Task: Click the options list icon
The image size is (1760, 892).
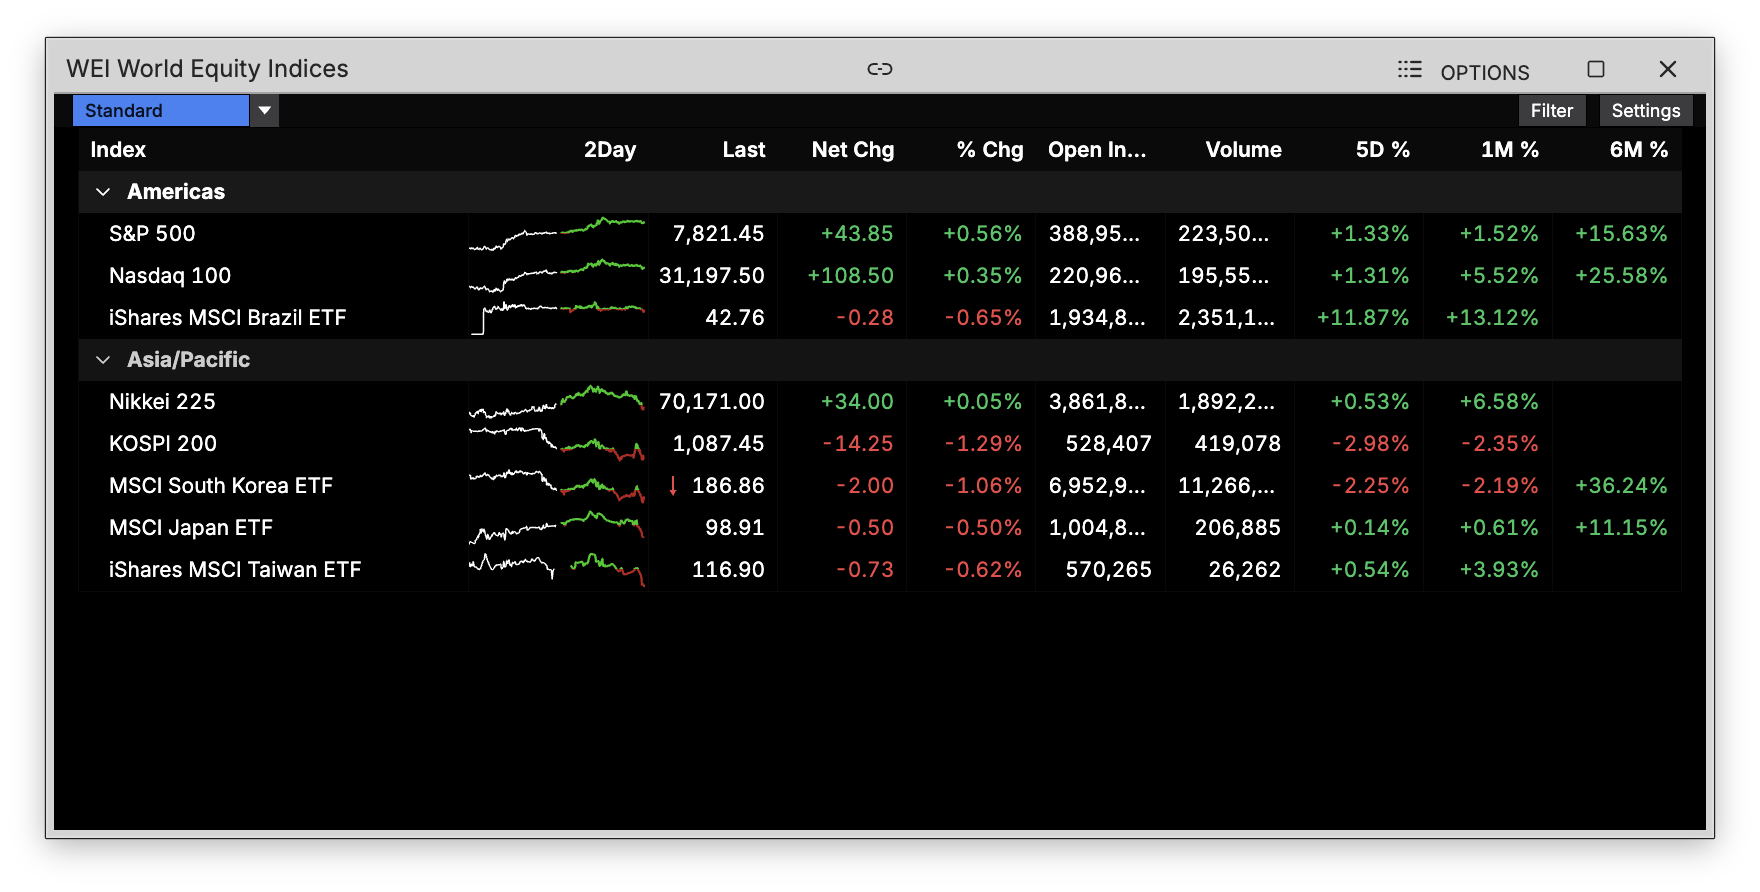Action: [x=1410, y=69]
